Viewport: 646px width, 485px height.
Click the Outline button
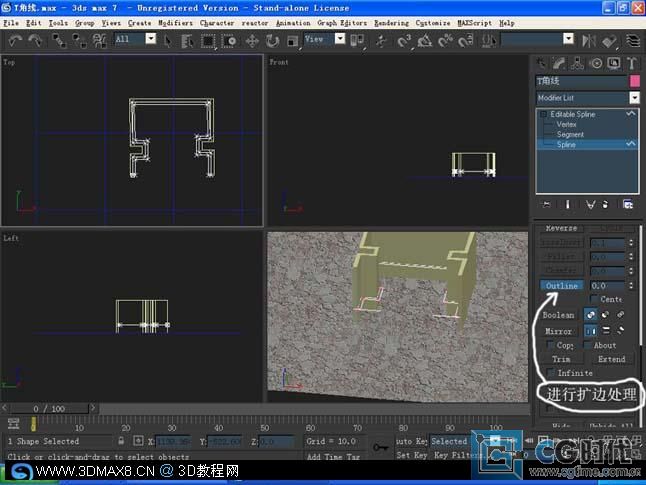pos(563,286)
